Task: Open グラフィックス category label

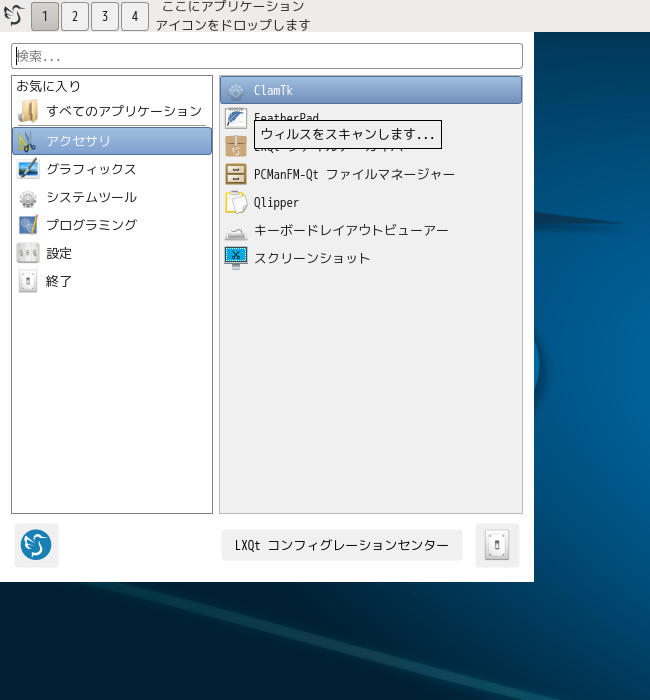Action: 91,169
